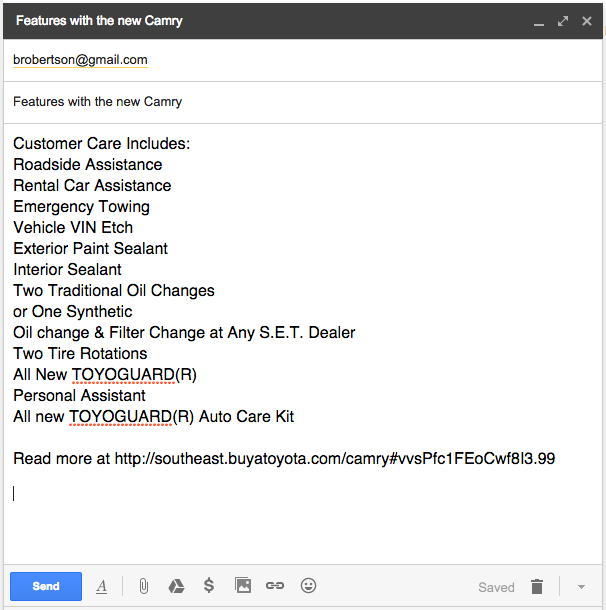606x610 pixels.
Task: Select recipient brobertson@gmail.com
Action: (80, 60)
